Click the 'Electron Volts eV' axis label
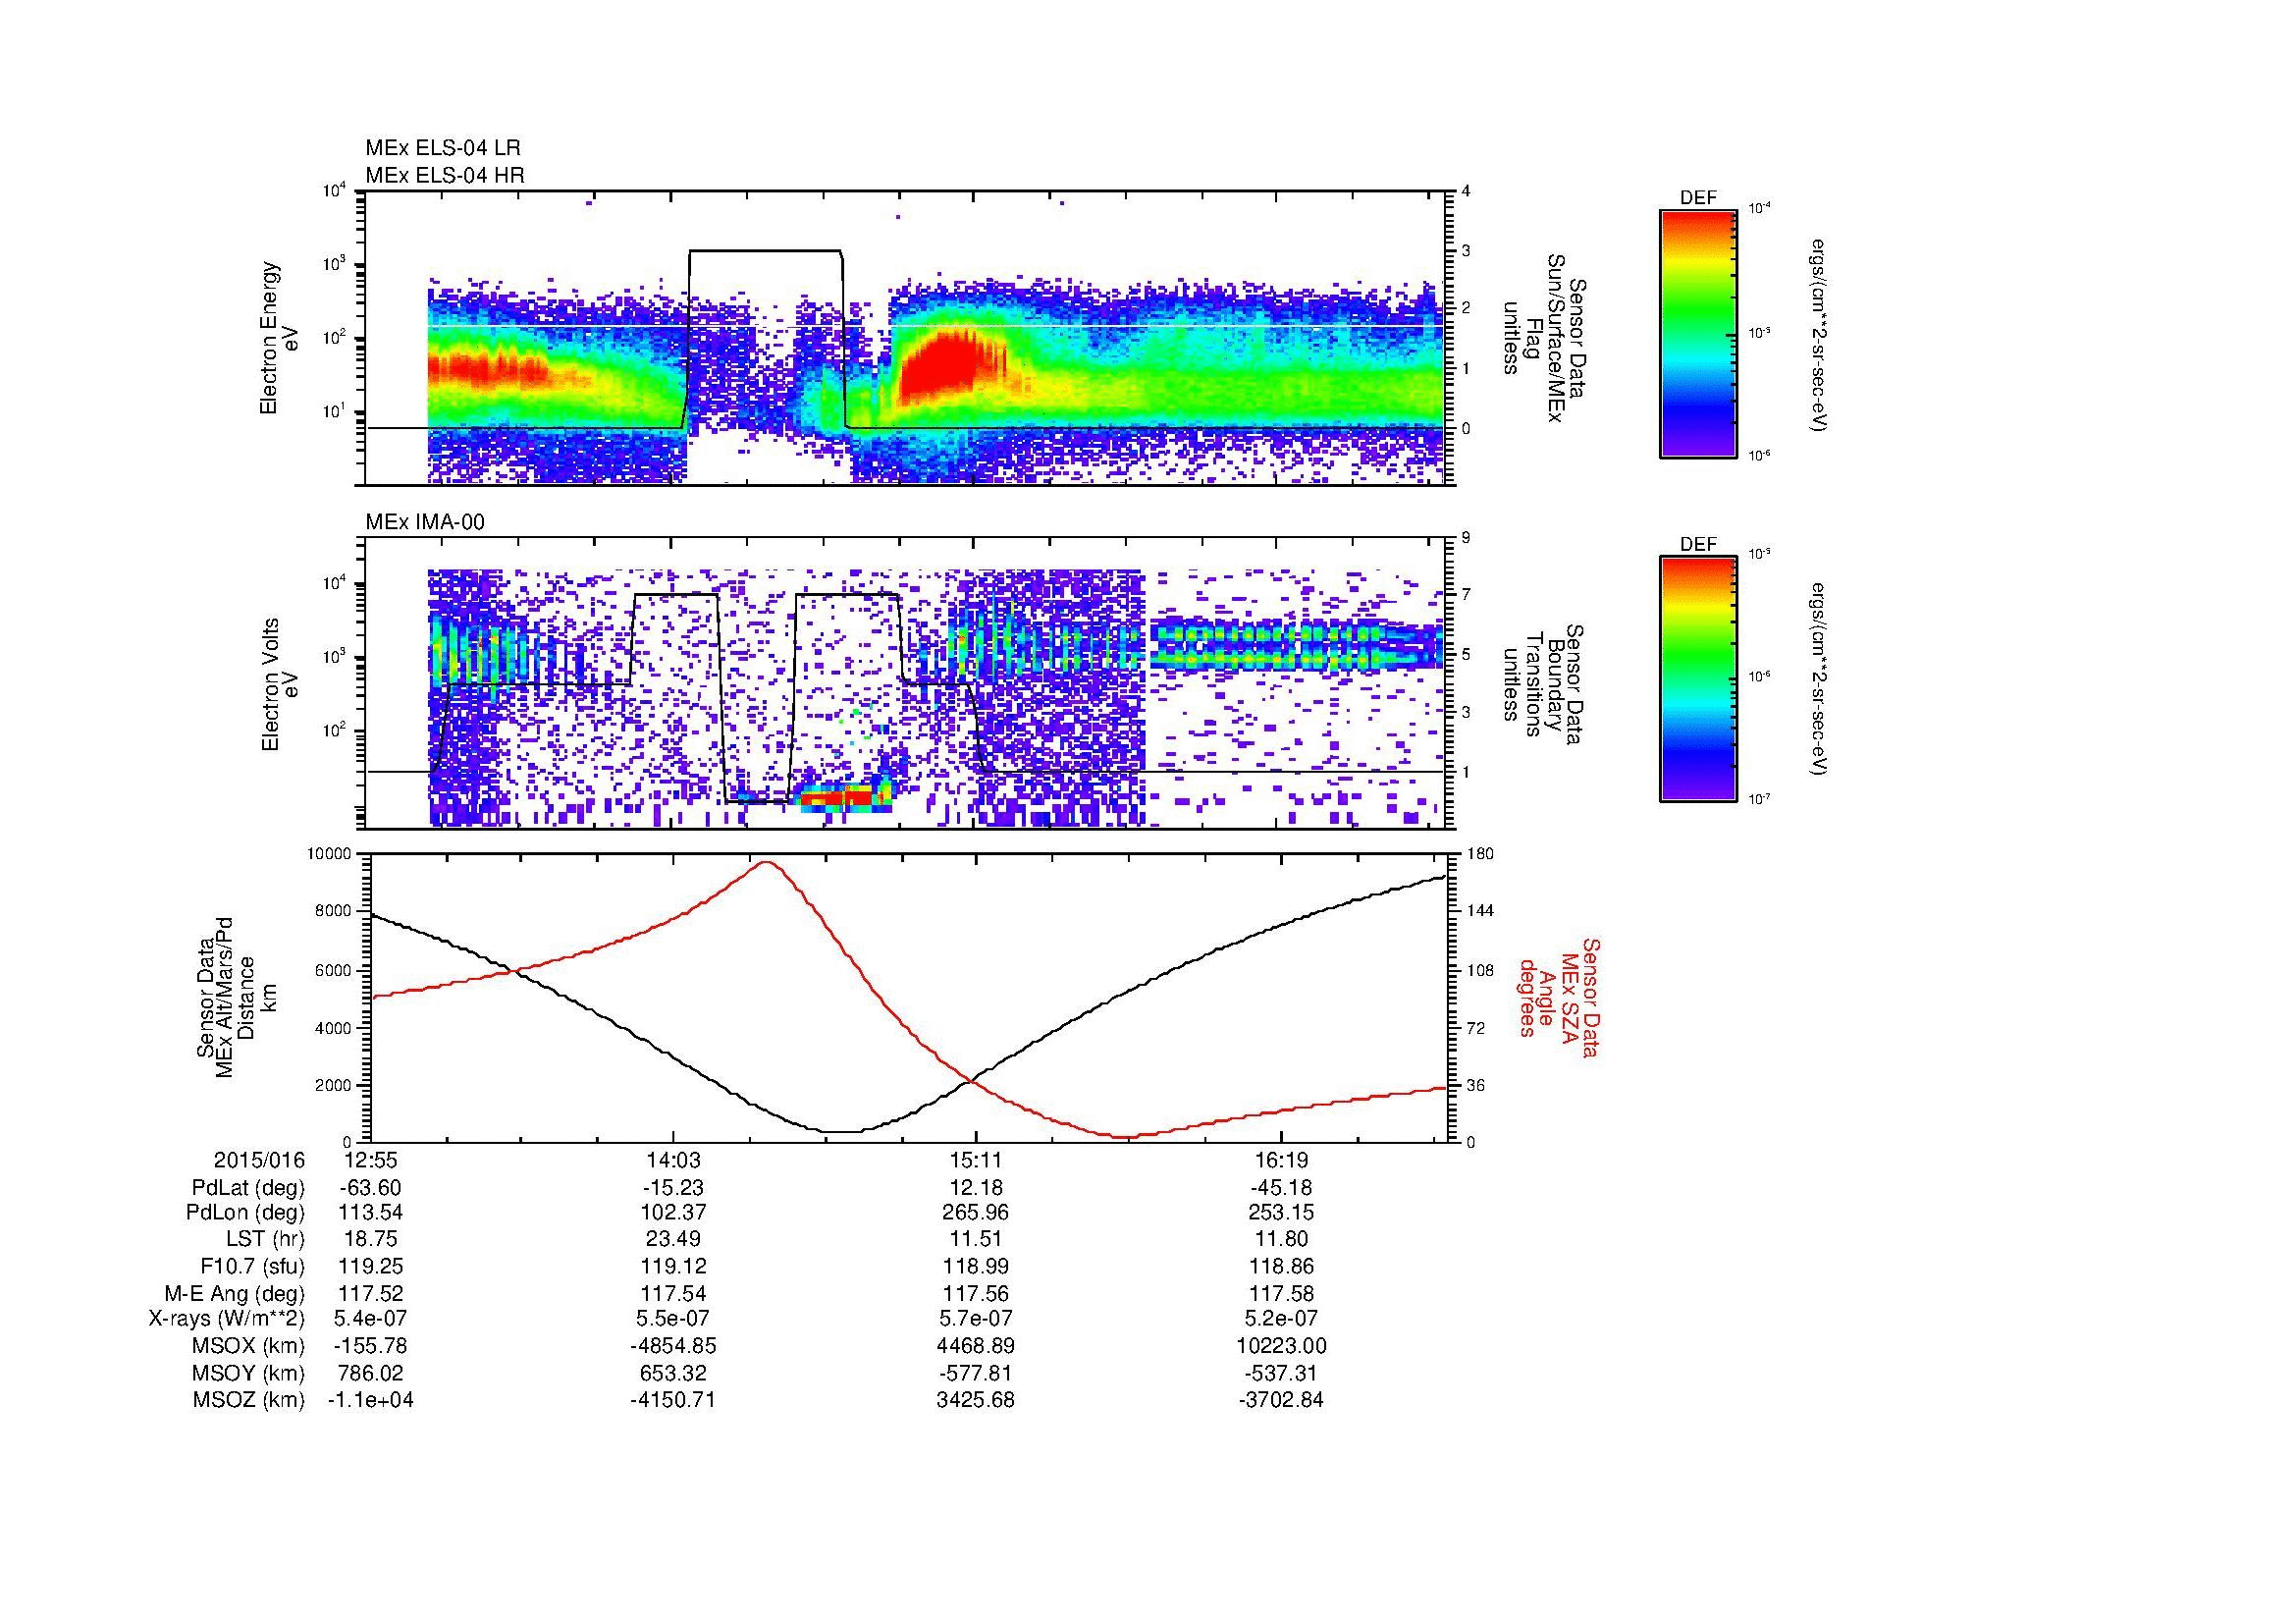Image resolution: width=2296 pixels, height=1623 pixels. pos(279,685)
